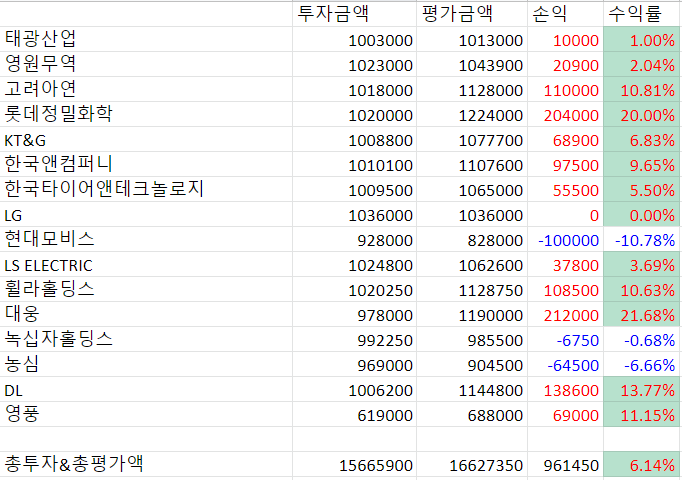Screen dimensions: 682x480
Task: Click 현대모비스 return -10.78%
Action: pyautogui.click(x=642, y=239)
